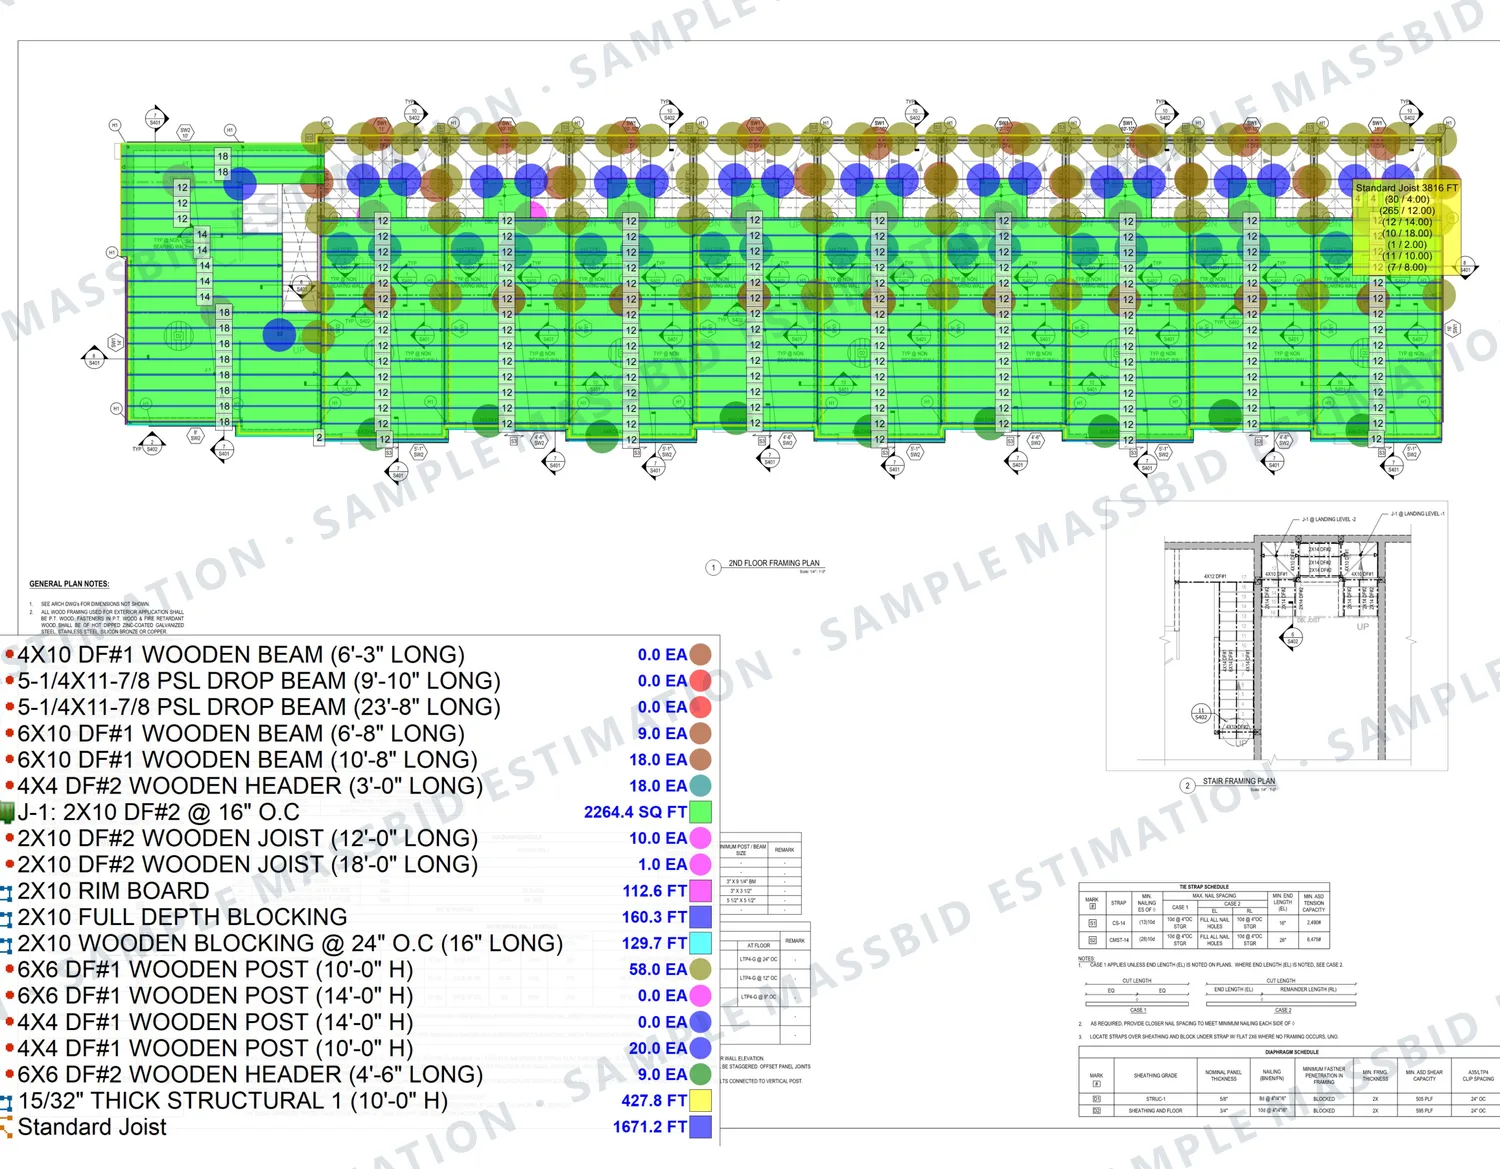
Task: Click the count-marker icon beside 6X10 WOODEN BEAM (6'-8" LONG)
Action: coord(9,734)
